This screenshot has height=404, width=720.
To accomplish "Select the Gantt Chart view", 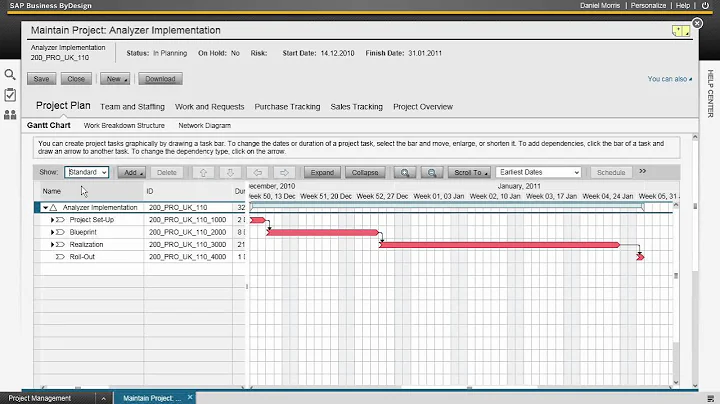I will pos(49,125).
